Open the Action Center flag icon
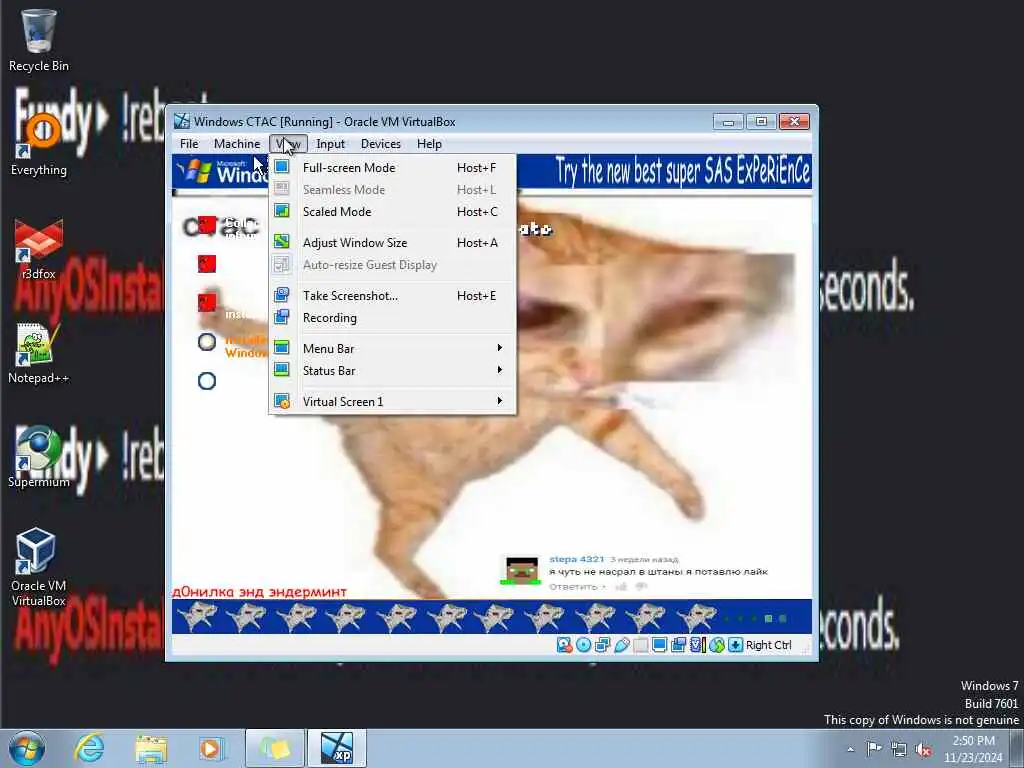 click(x=874, y=748)
